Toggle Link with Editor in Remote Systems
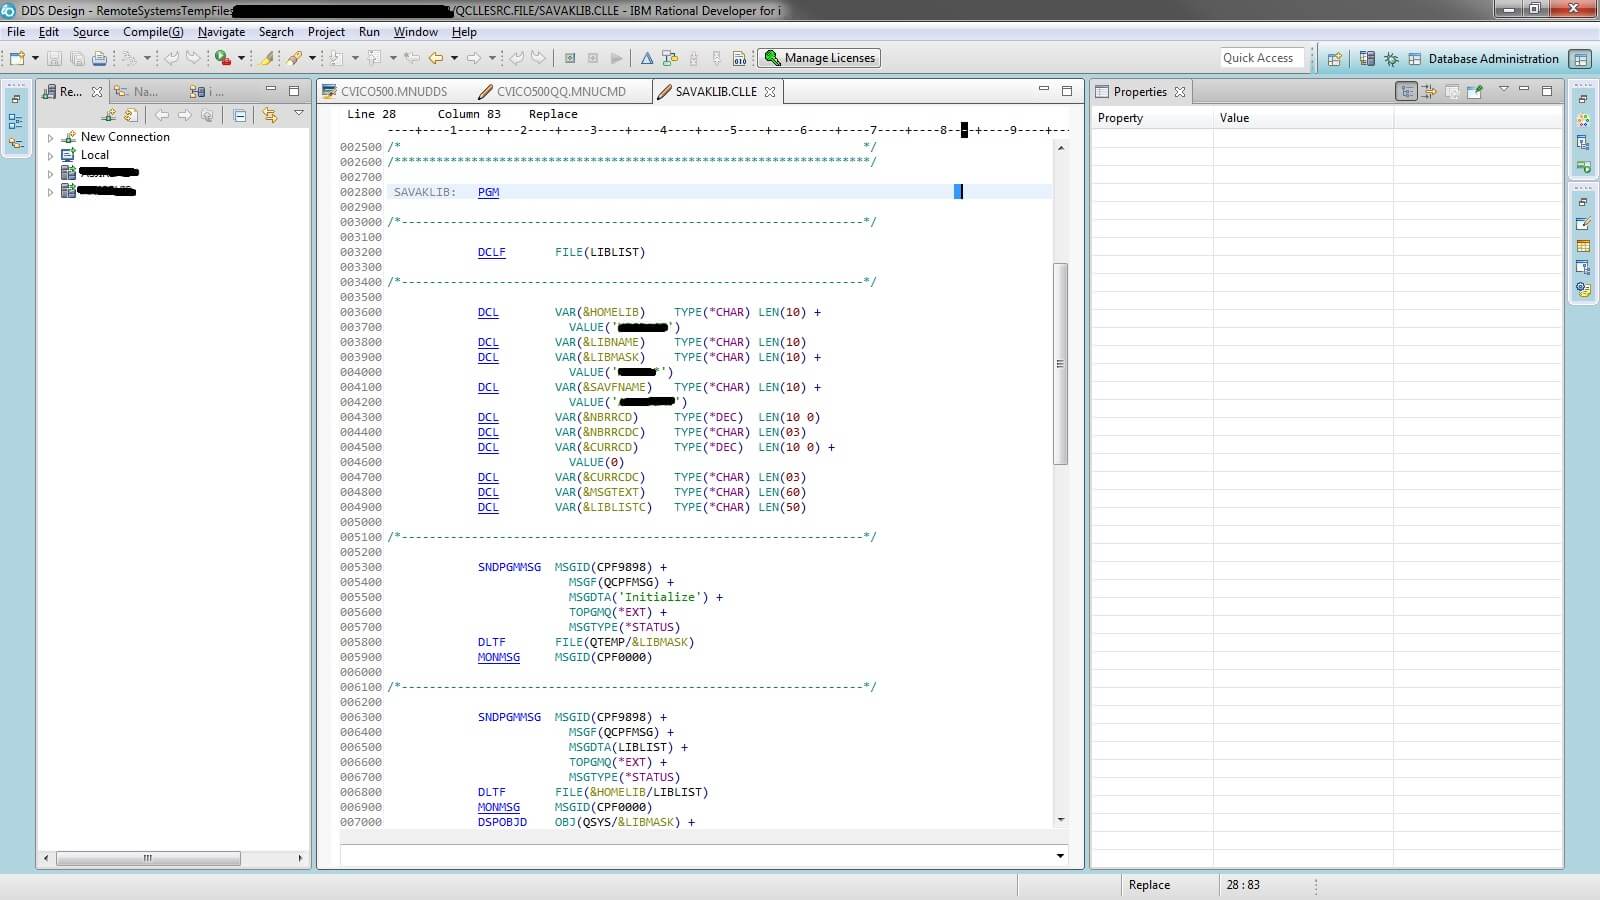Viewport: 1600px width, 900px height. click(269, 116)
